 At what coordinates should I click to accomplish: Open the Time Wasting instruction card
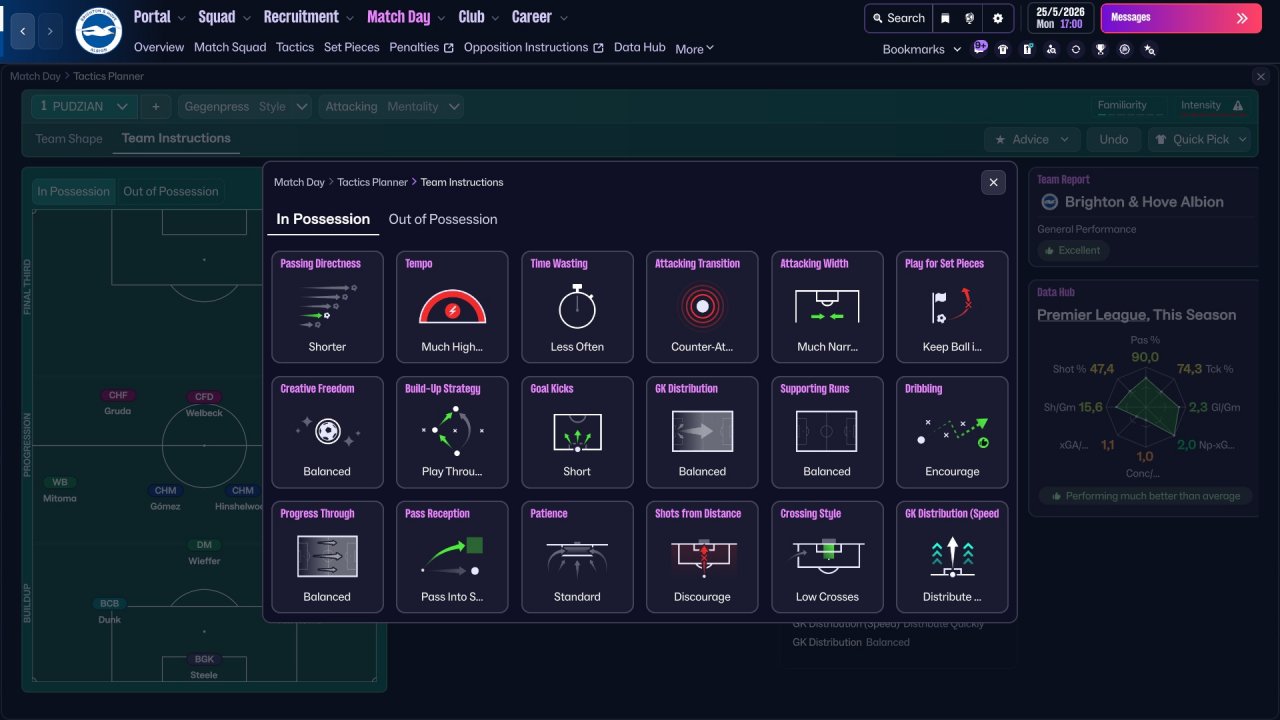577,307
